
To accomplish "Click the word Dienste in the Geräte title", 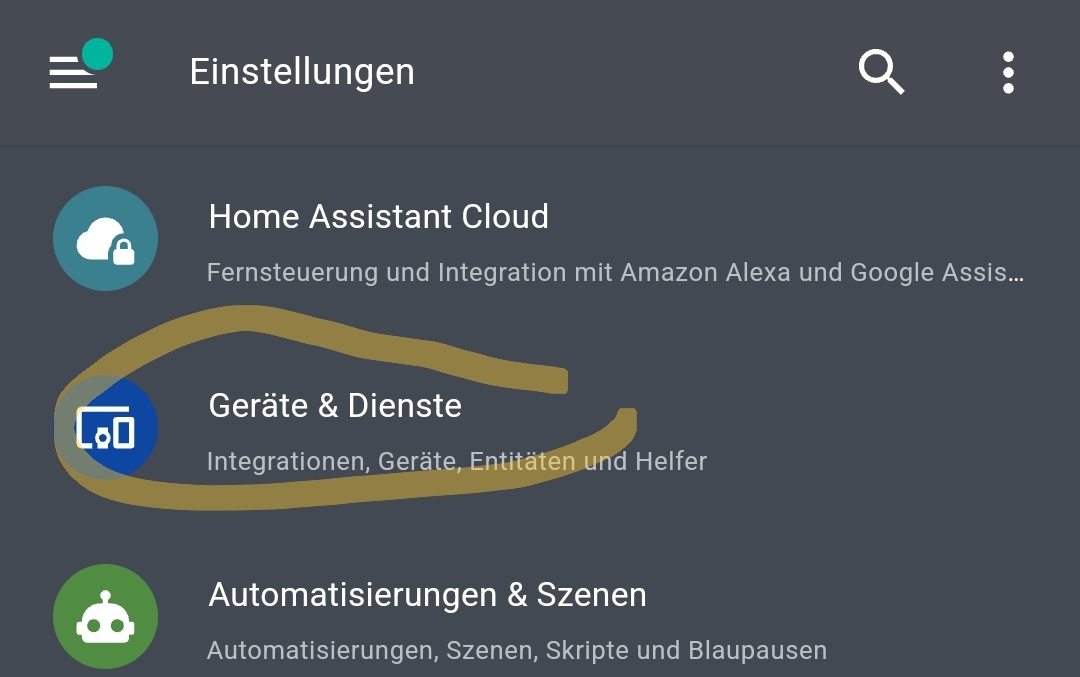I will pos(404,406).
